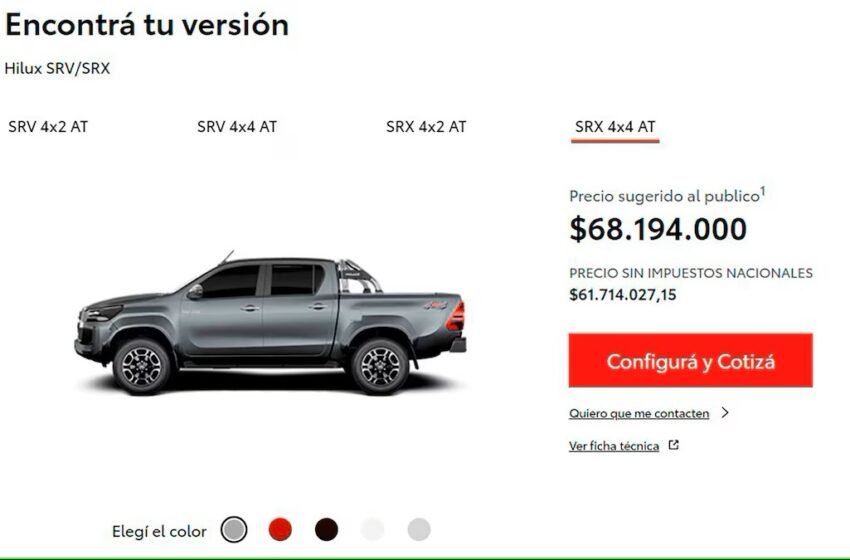
Task: Select the dark black color swatch
Action: pyautogui.click(x=326, y=530)
